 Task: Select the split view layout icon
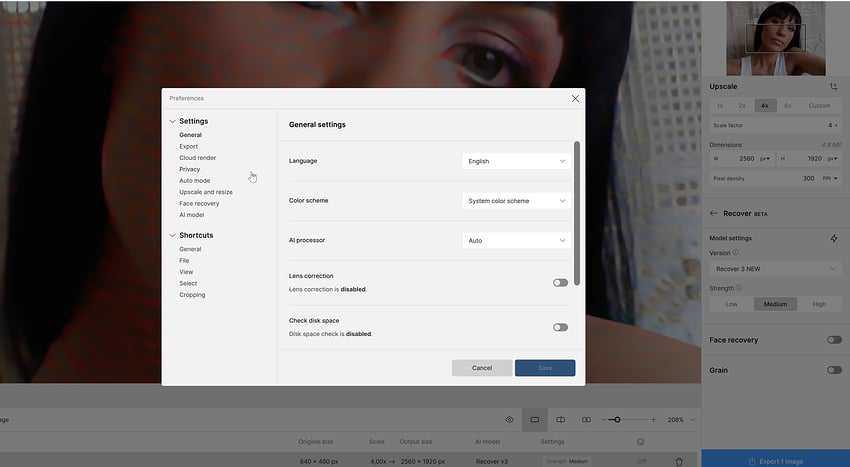(x=561, y=419)
